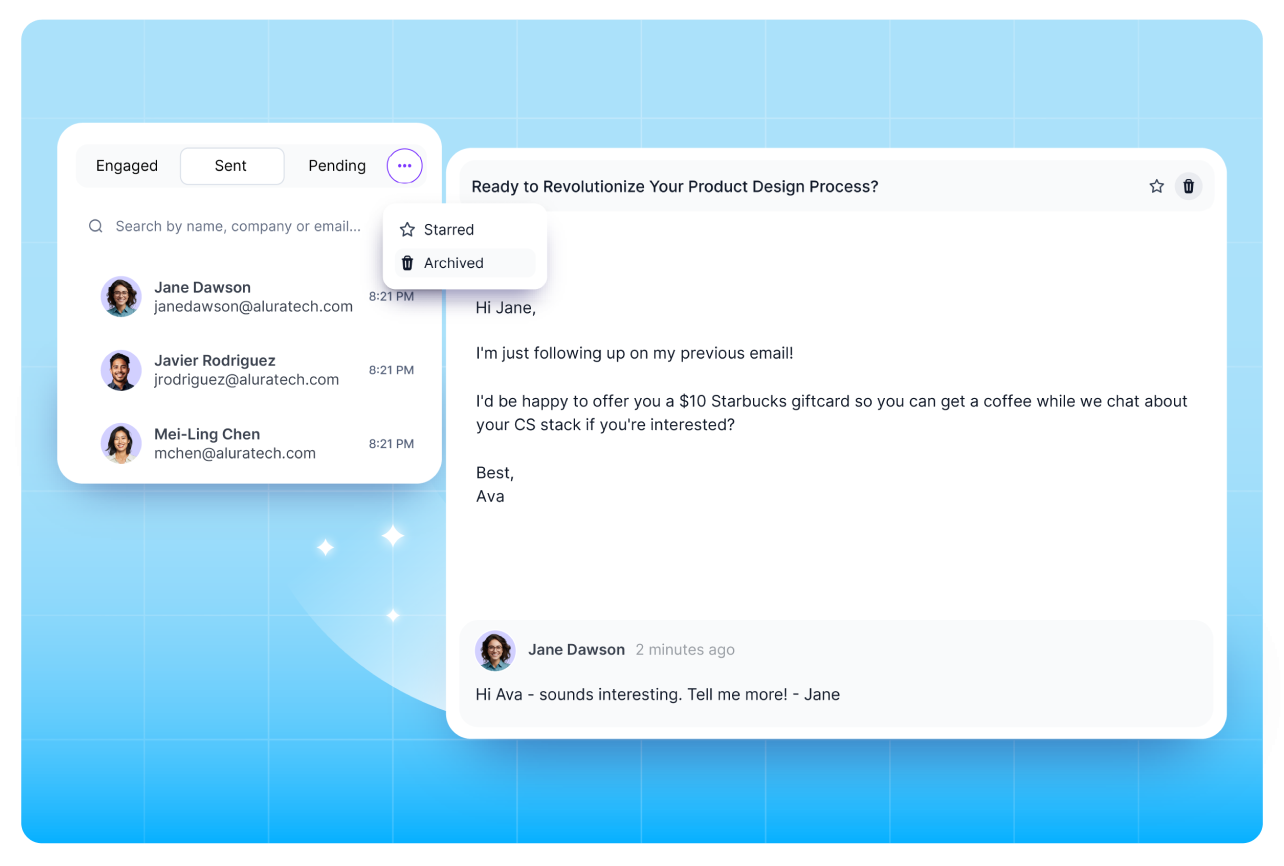Switch to the Engaged tab
This screenshot has width=1284, height=866.
click(127, 166)
